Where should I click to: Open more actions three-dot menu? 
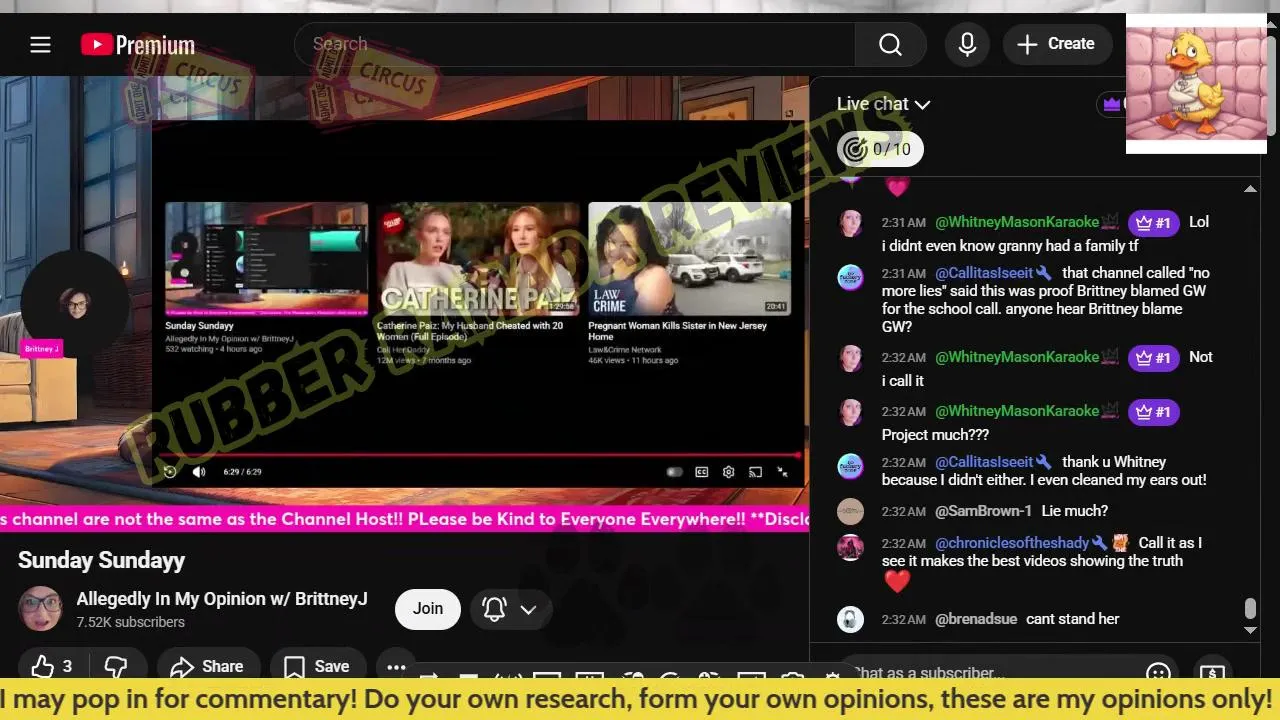[x=396, y=667]
